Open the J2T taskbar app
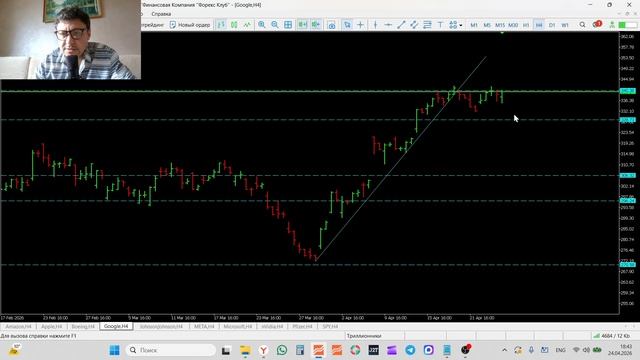 (x=373, y=350)
